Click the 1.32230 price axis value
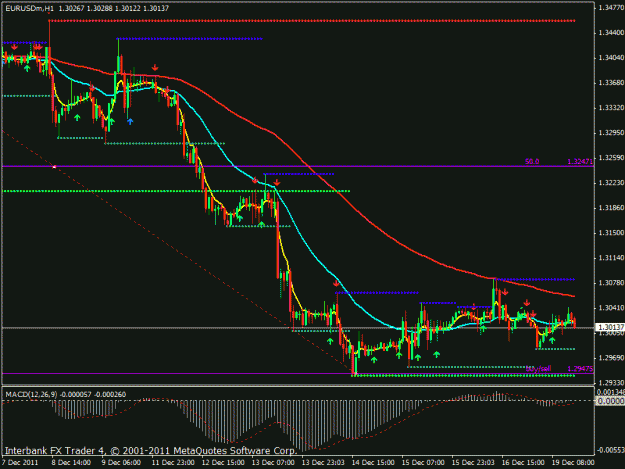Screen dimensions: 625x469 (611, 183)
